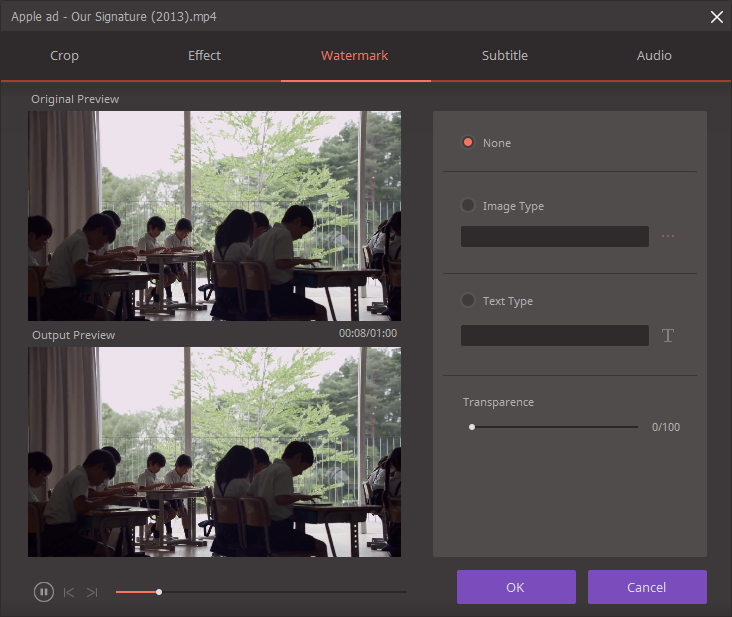Click the playback progress slider handle

coord(159,592)
